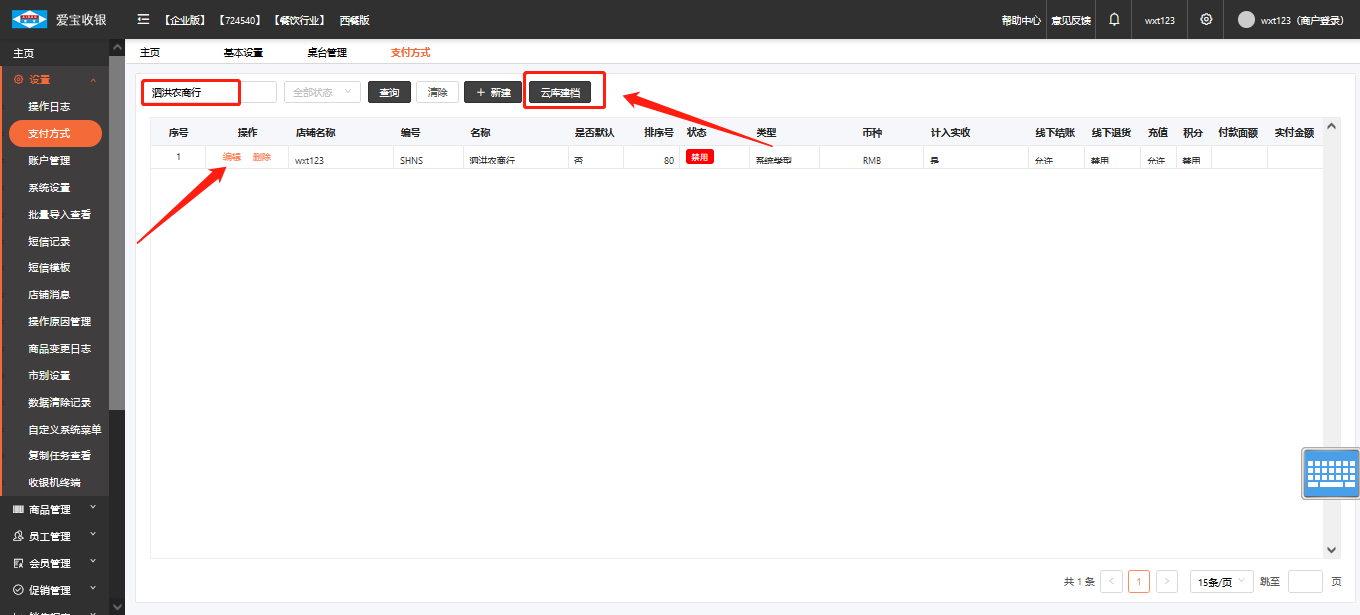Open the 全部状态 status dropdown
Screen dimensions: 1360x615
322,92
